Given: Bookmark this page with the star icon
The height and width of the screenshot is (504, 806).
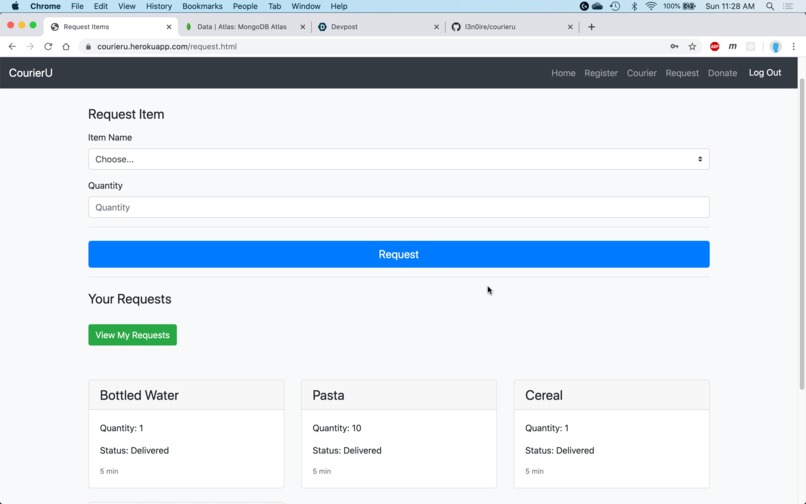Looking at the screenshot, I should pyautogui.click(x=692, y=46).
